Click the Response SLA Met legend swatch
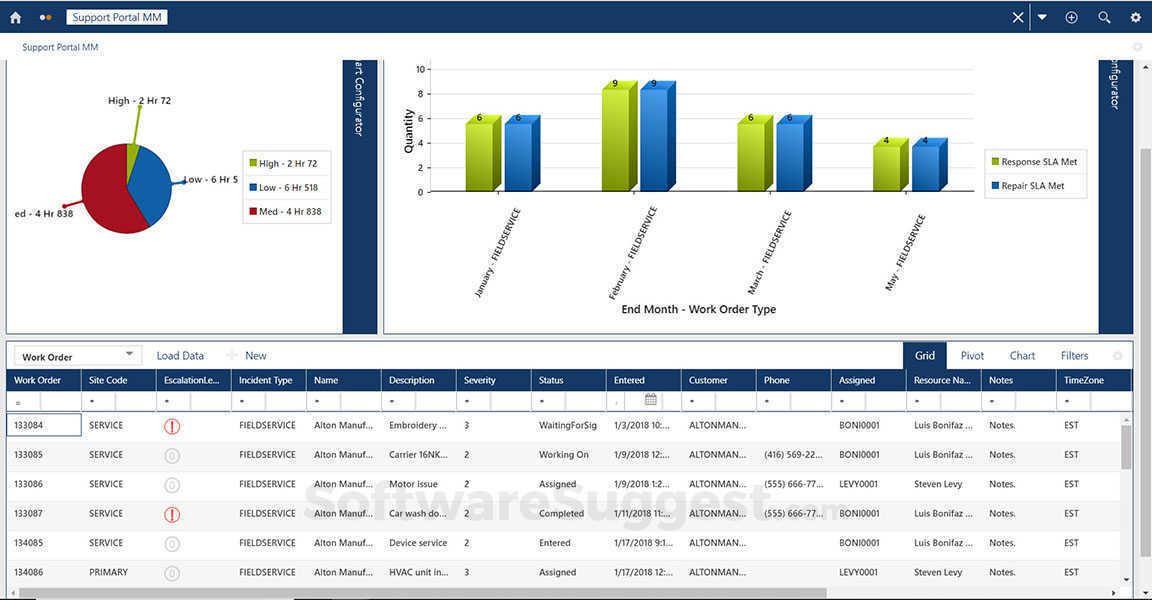This screenshot has height=600, width=1152. point(996,162)
